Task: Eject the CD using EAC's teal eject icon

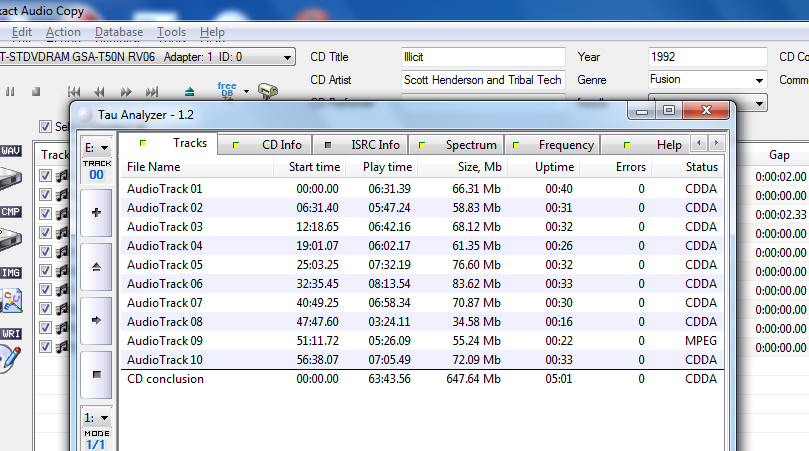Action: click(189, 92)
